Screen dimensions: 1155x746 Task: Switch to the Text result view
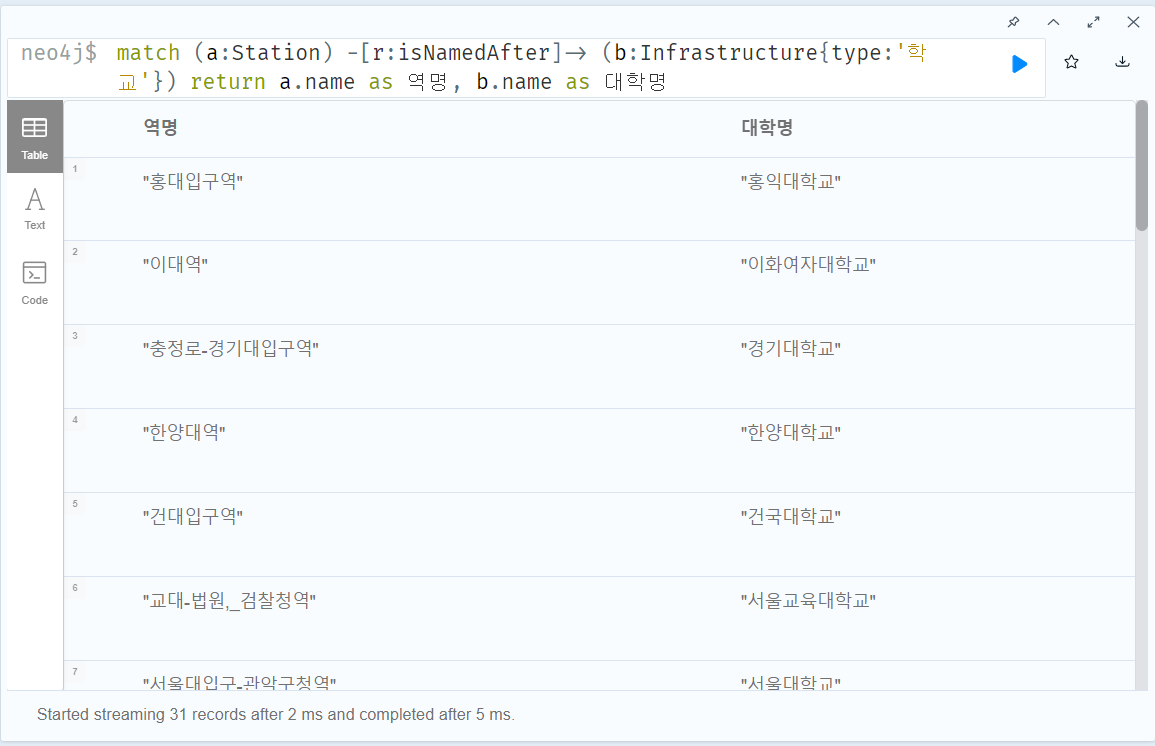(x=34, y=207)
